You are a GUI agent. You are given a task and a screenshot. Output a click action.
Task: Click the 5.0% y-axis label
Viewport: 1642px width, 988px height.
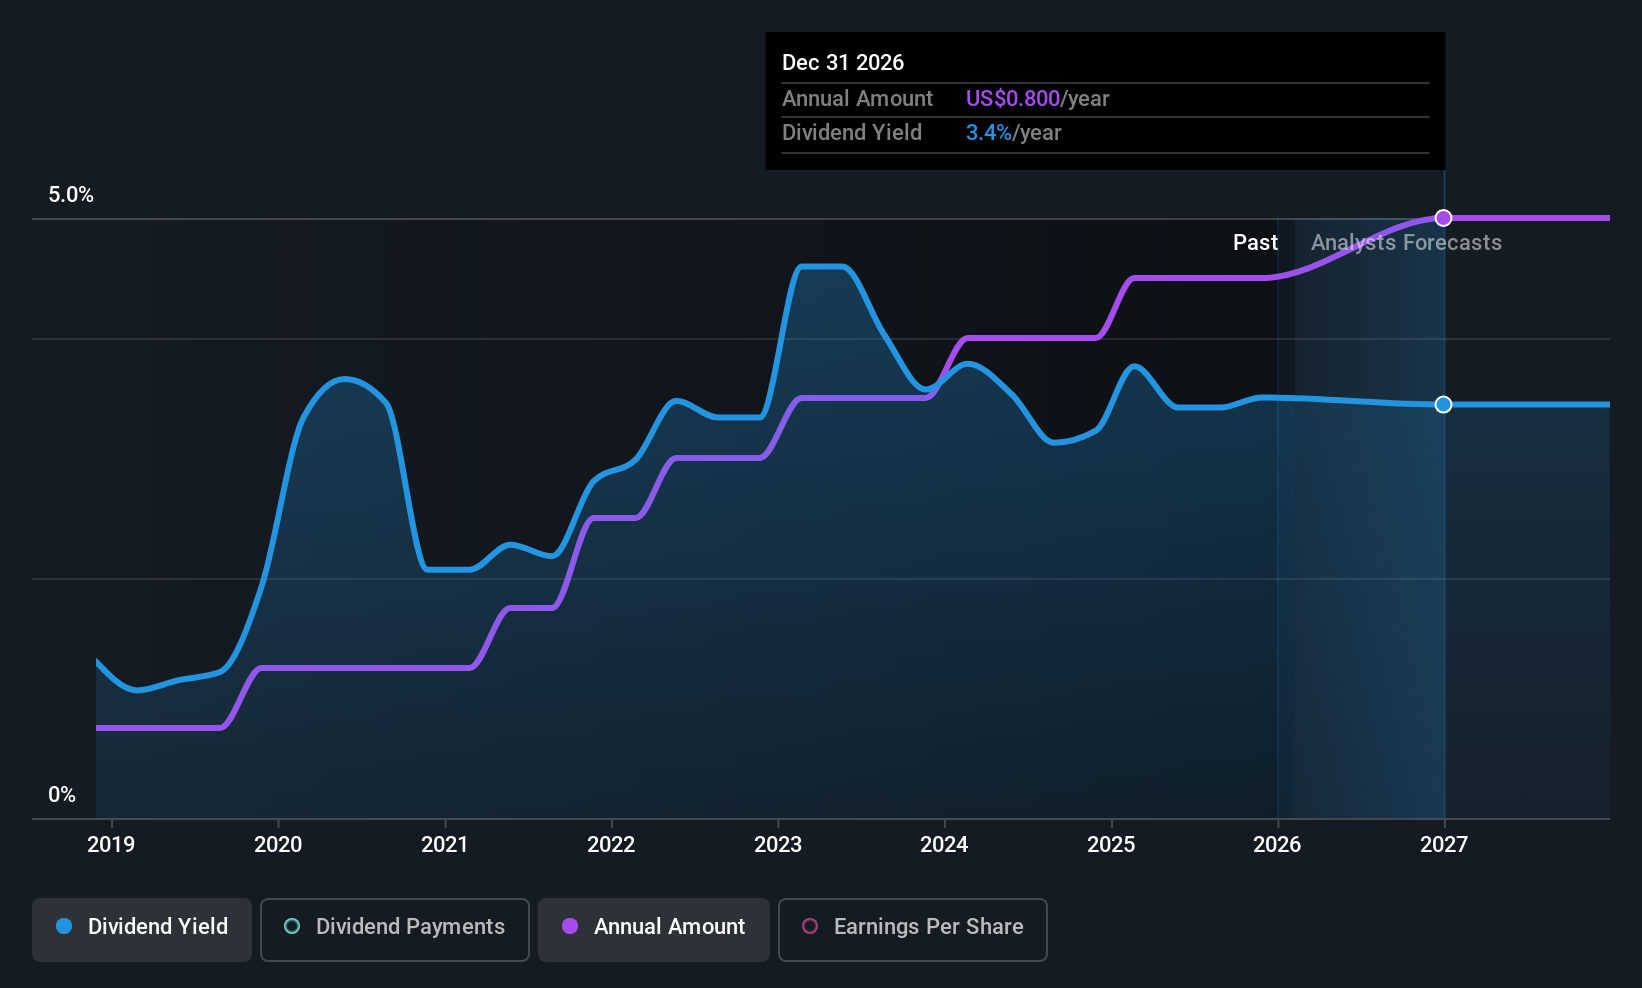point(71,195)
